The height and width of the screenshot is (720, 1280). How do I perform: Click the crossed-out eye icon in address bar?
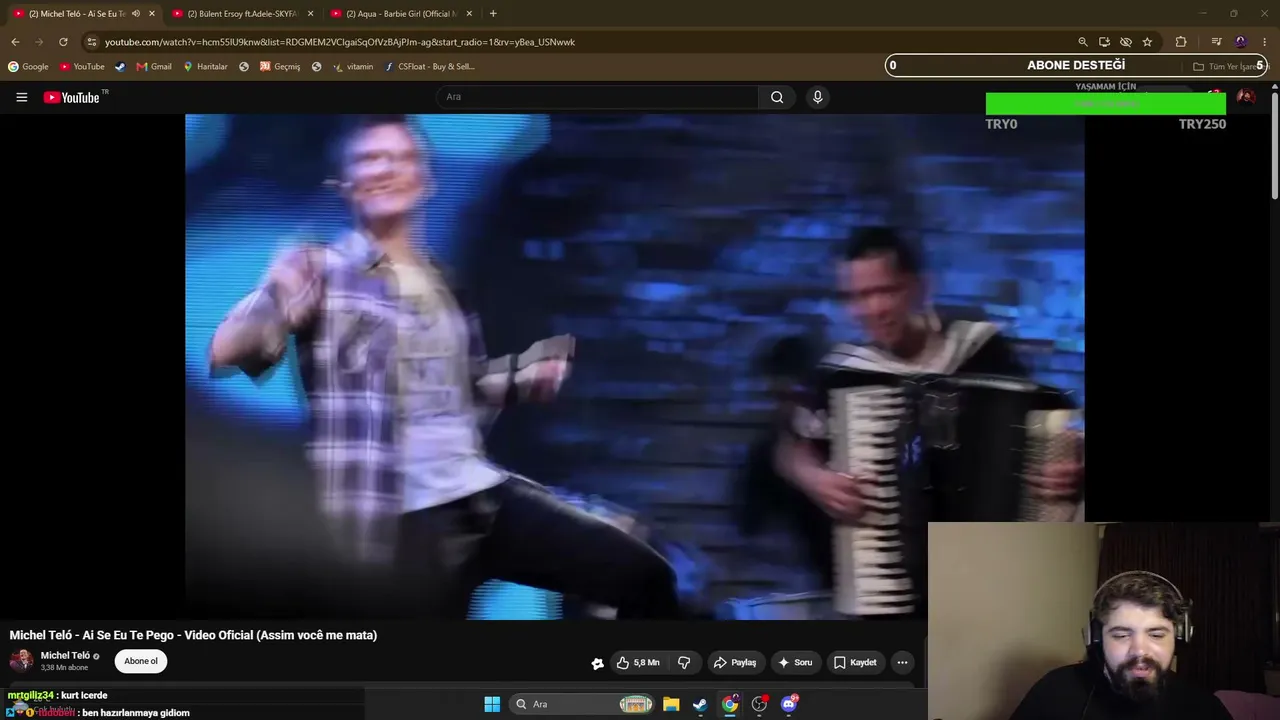(x=1126, y=42)
